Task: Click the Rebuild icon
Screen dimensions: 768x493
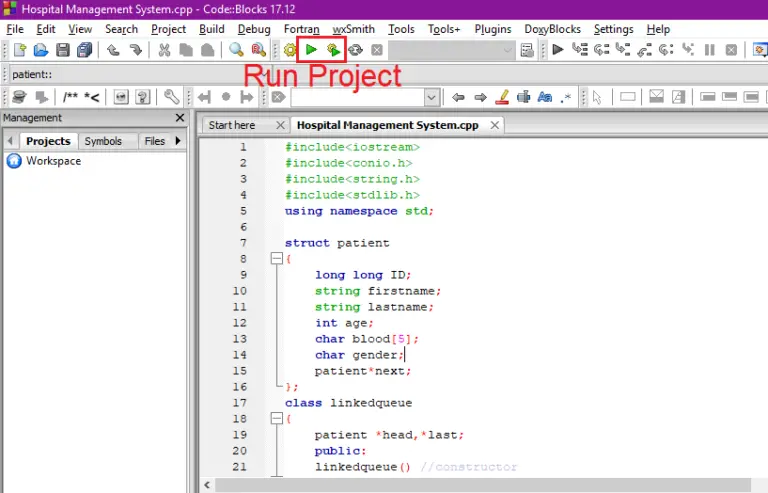Action: pyautogui.click(x=355, y=49)
